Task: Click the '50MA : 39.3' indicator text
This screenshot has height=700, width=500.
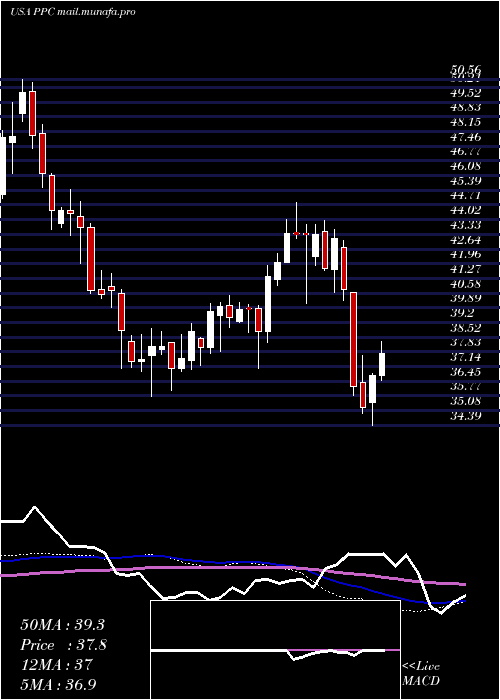Action: tap(62, 625)
